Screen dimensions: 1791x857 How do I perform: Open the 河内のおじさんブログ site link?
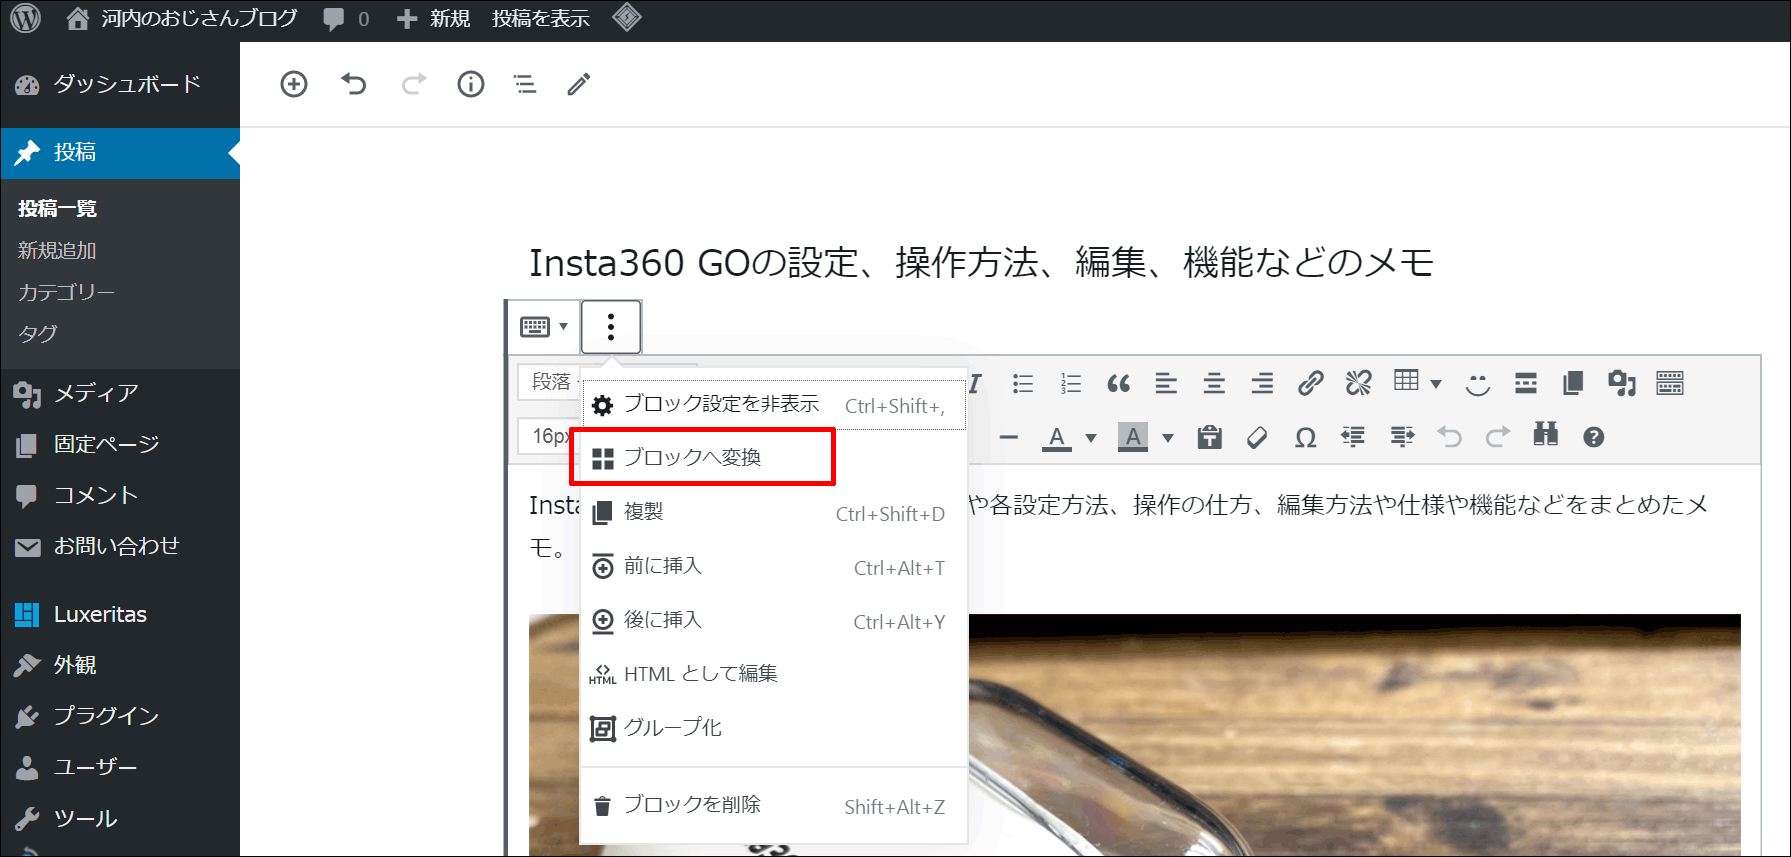tap(182, 18)
